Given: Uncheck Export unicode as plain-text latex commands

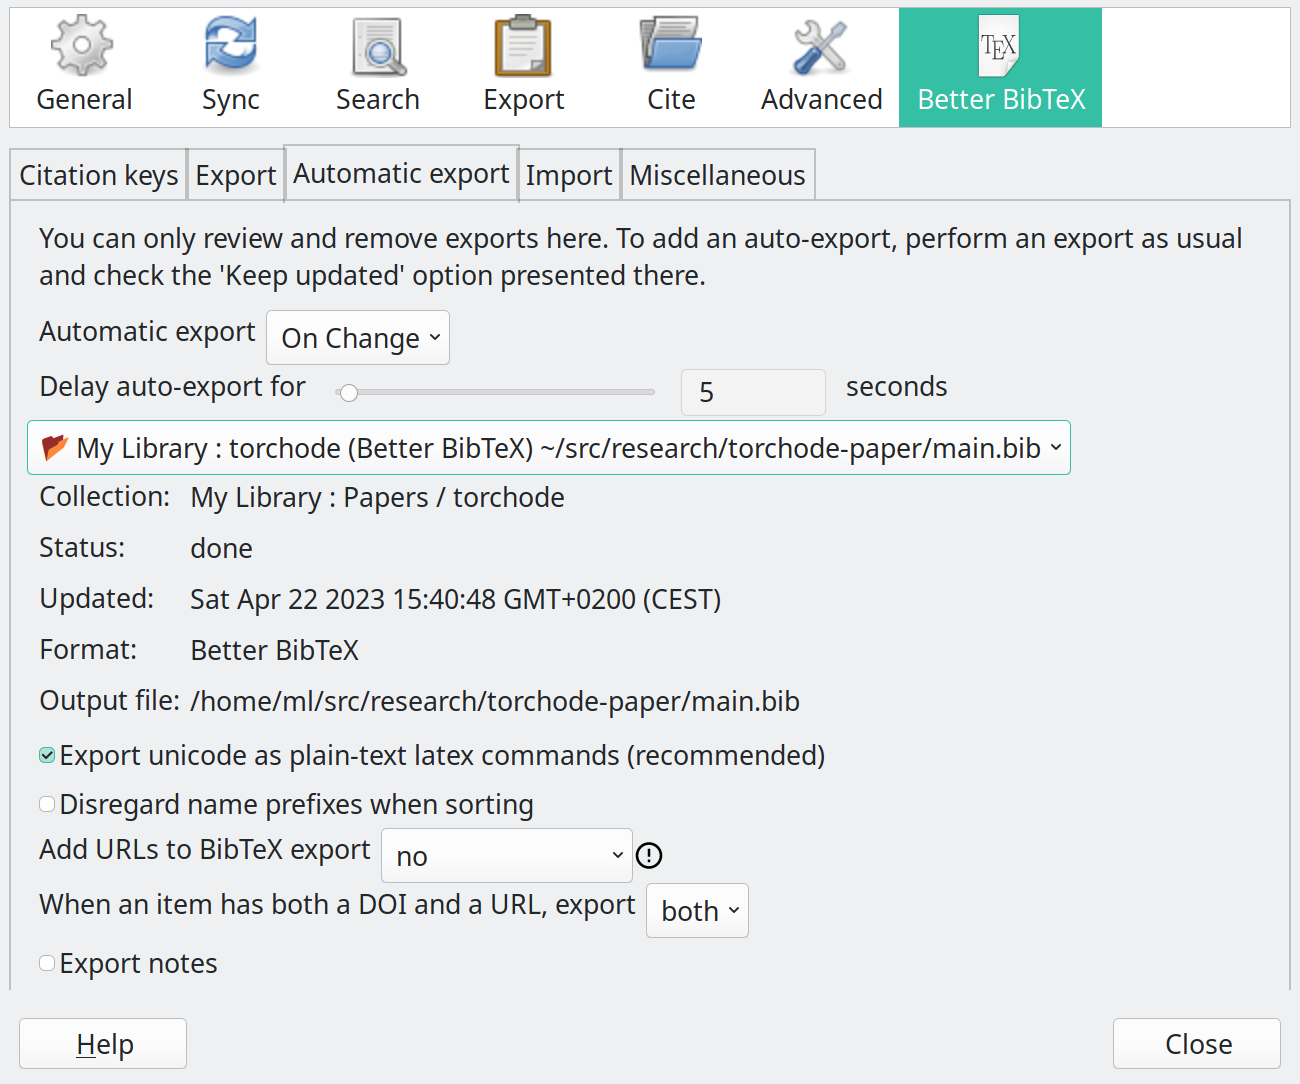Looking at the screenshot, I should pyautogui.click(x=47, y=755).
